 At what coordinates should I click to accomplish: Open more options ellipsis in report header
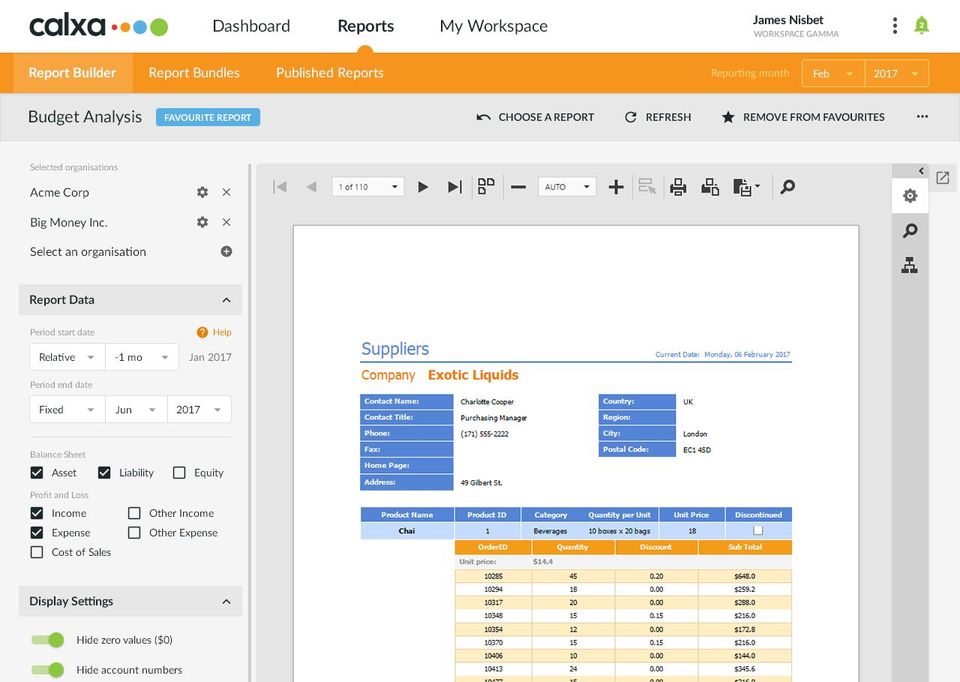(922, 116)
